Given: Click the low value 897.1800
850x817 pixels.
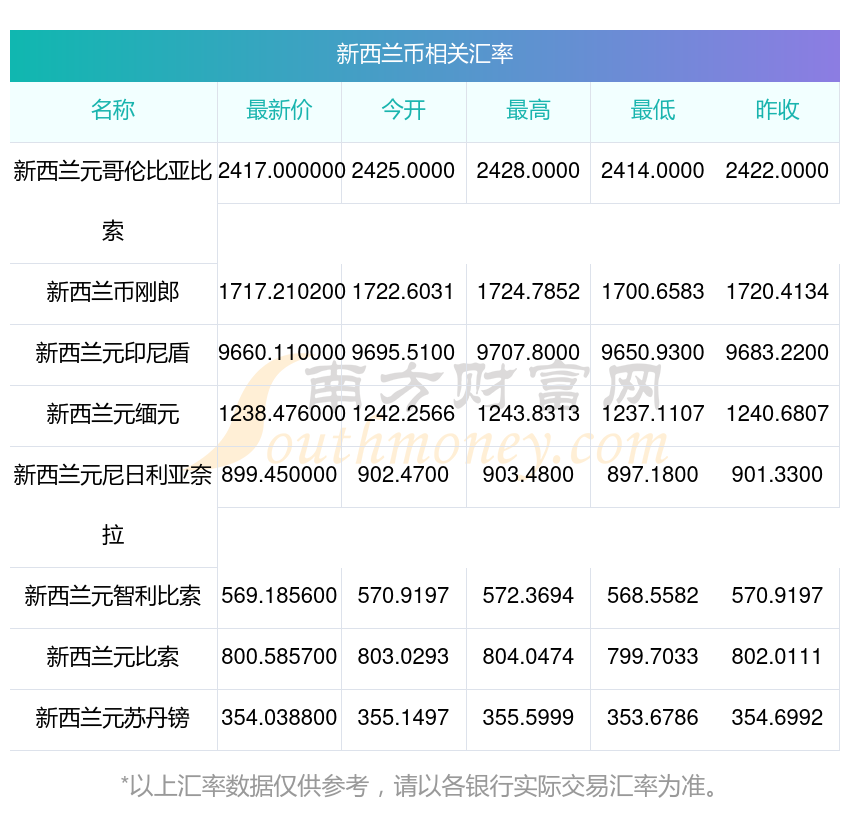Looking at the screenshot, I should click(x=653, y=474).
